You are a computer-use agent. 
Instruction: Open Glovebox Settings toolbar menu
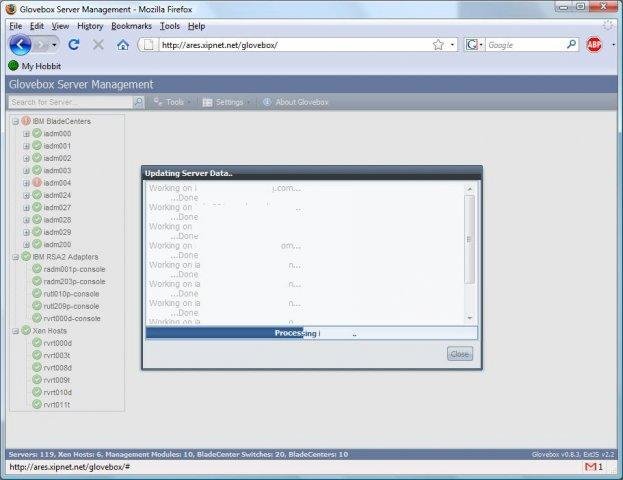(x=226, y=102)
